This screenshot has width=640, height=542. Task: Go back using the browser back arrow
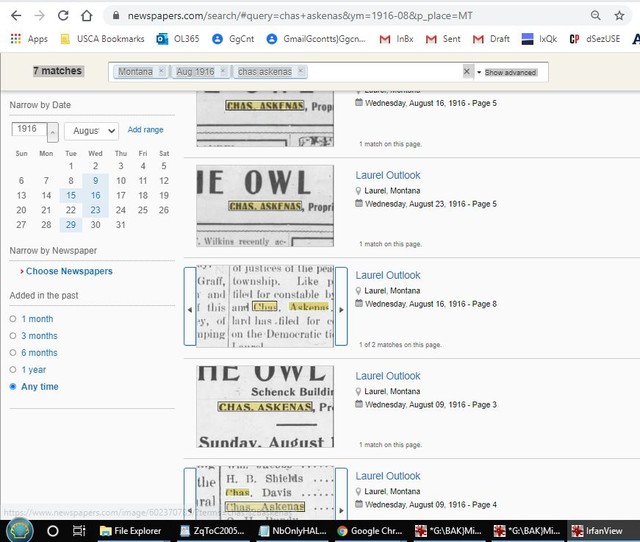[x=16, y=16]
